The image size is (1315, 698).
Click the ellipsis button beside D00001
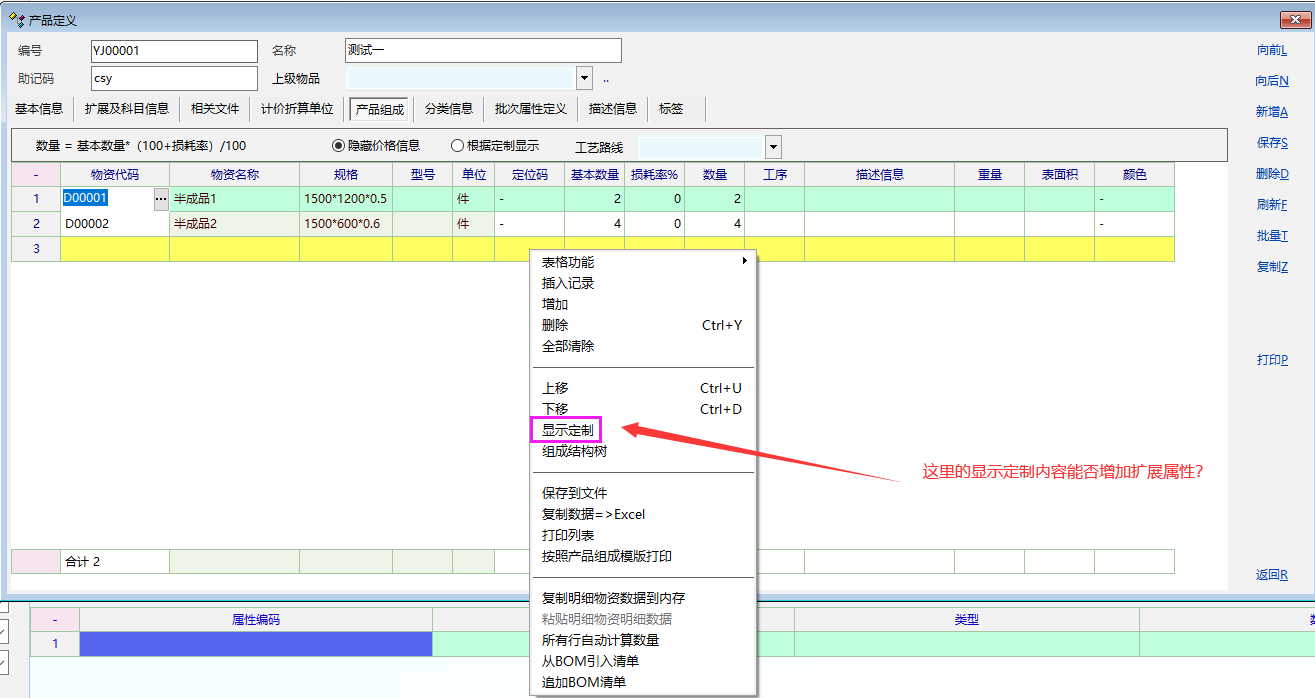pyautogui.click(x=160, y=199)
